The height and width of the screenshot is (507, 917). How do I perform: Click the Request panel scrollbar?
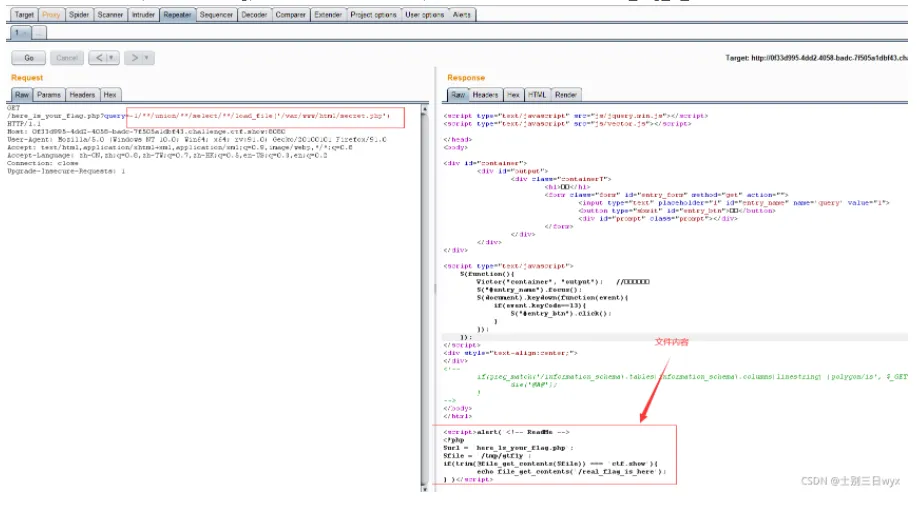(x=425, y=298)
